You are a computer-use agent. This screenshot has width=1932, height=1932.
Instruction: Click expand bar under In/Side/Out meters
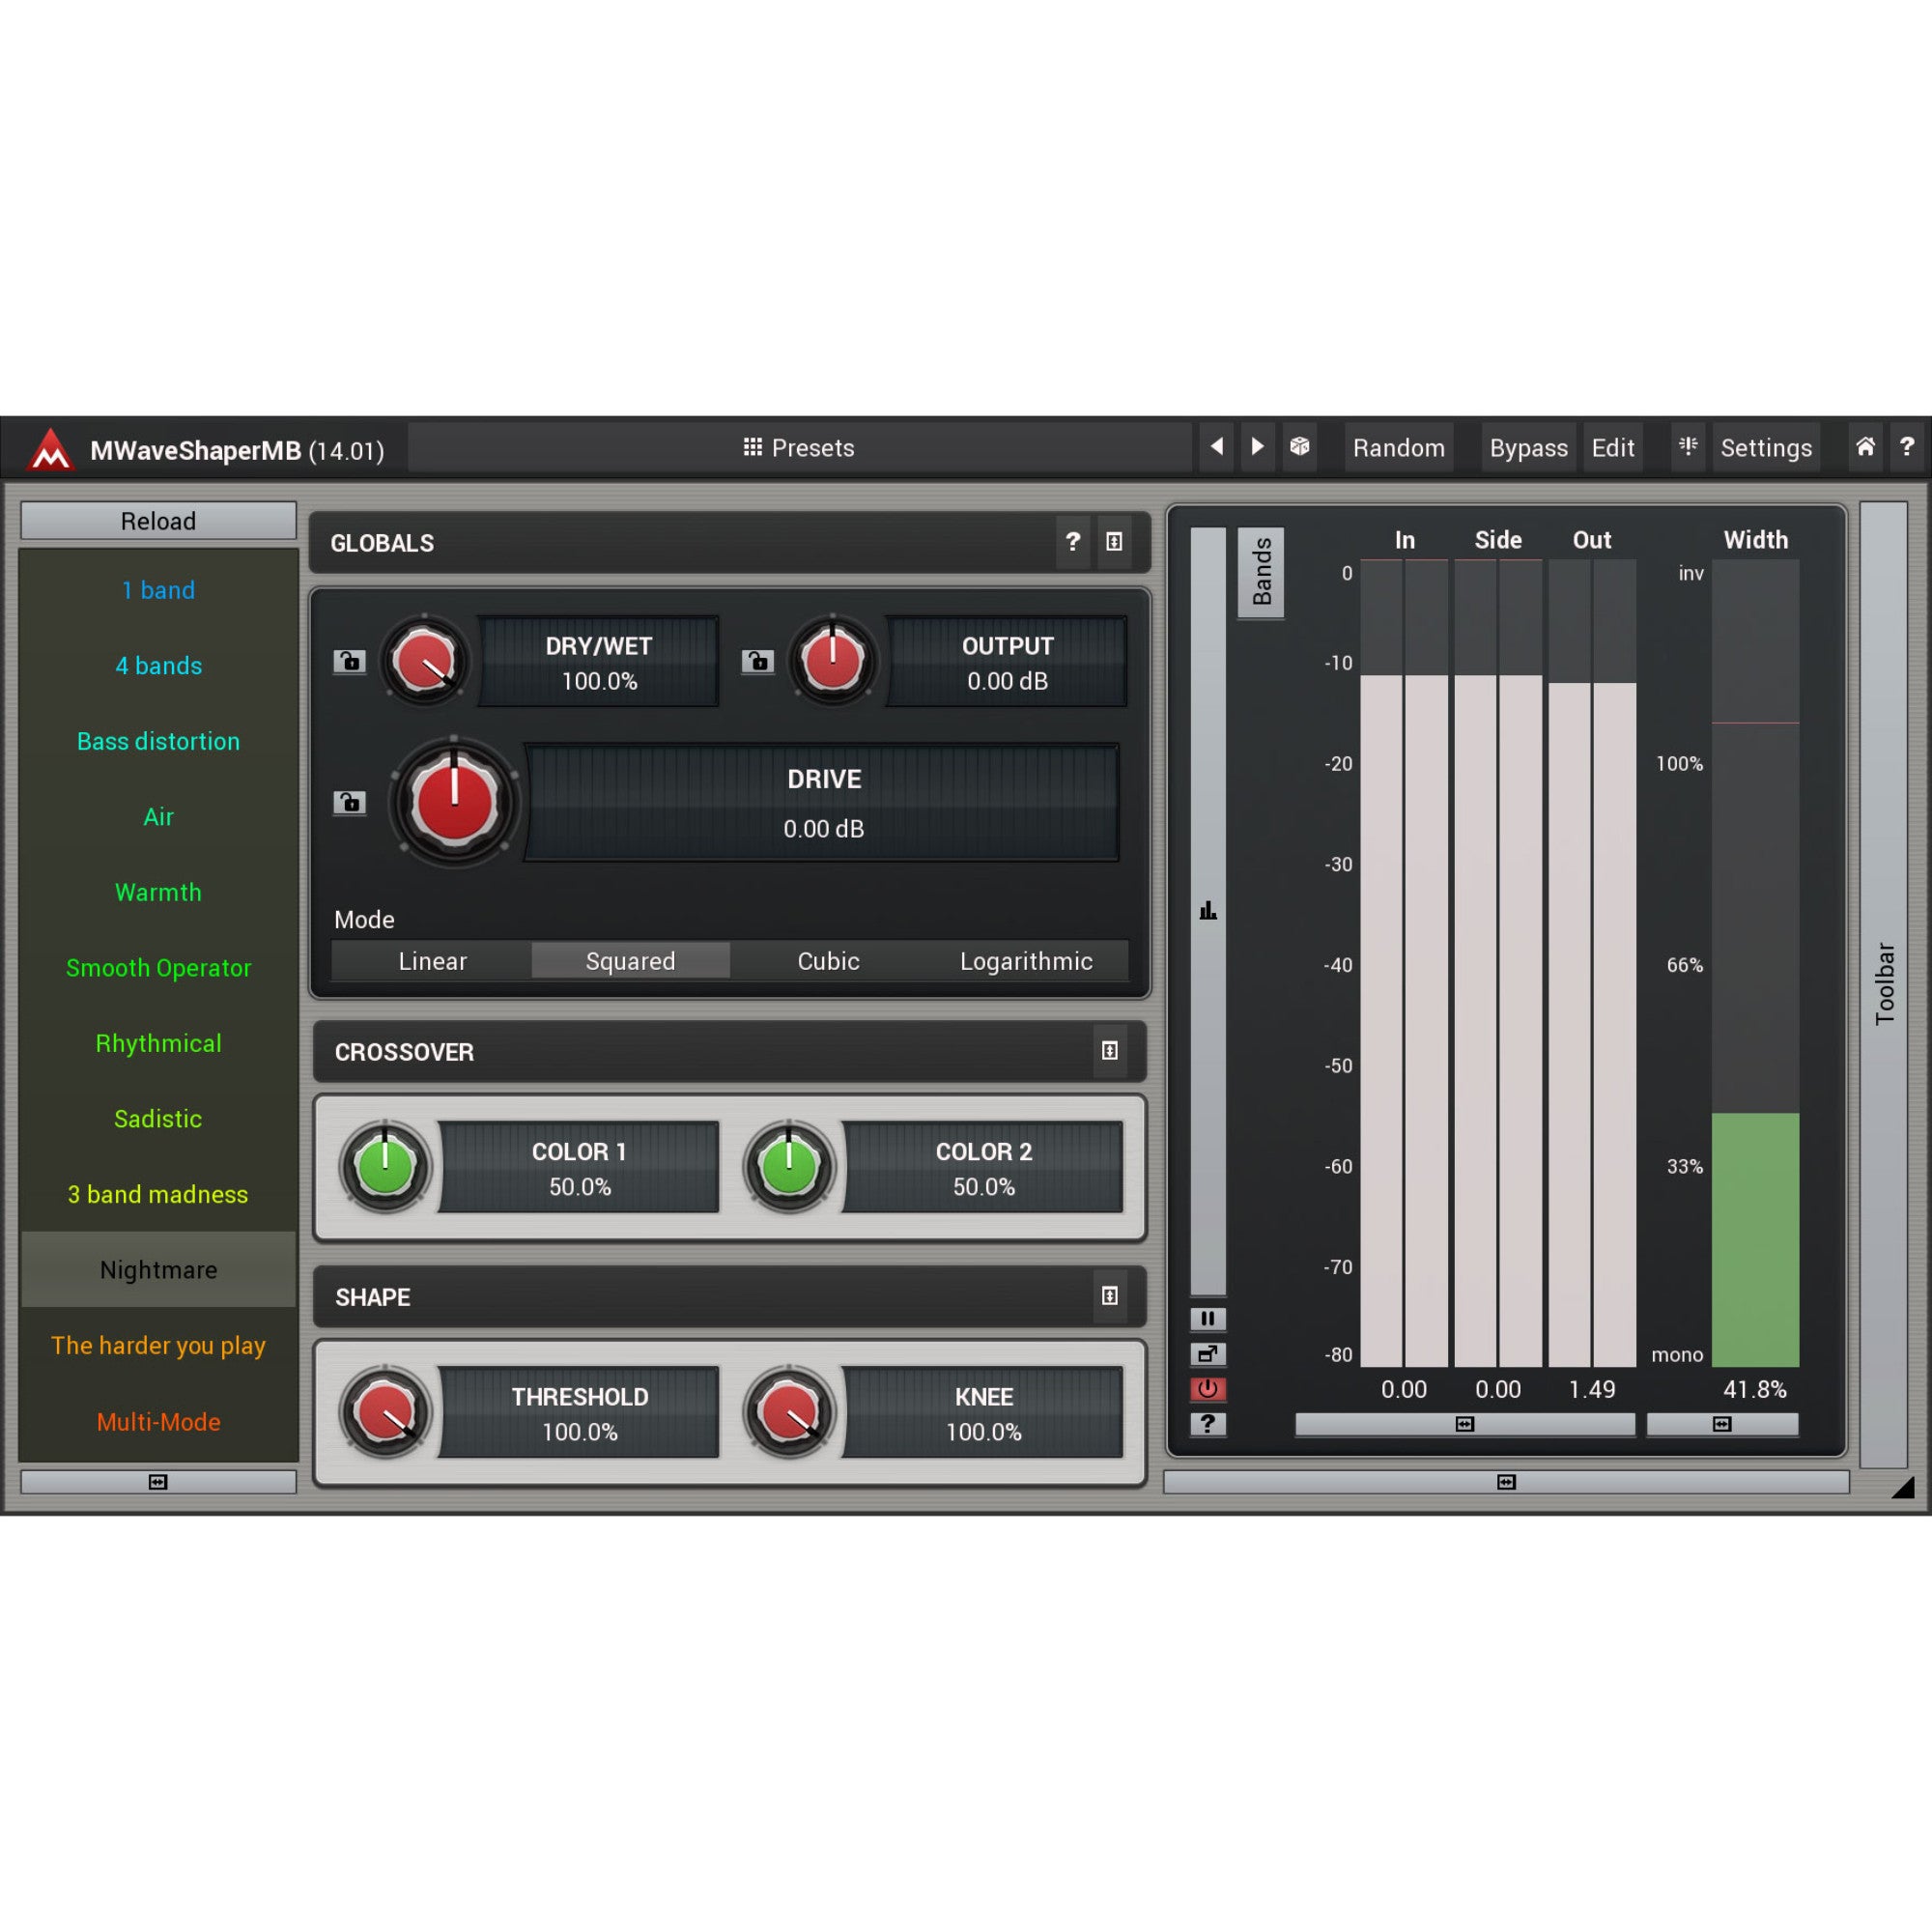pos(1465,1424)
